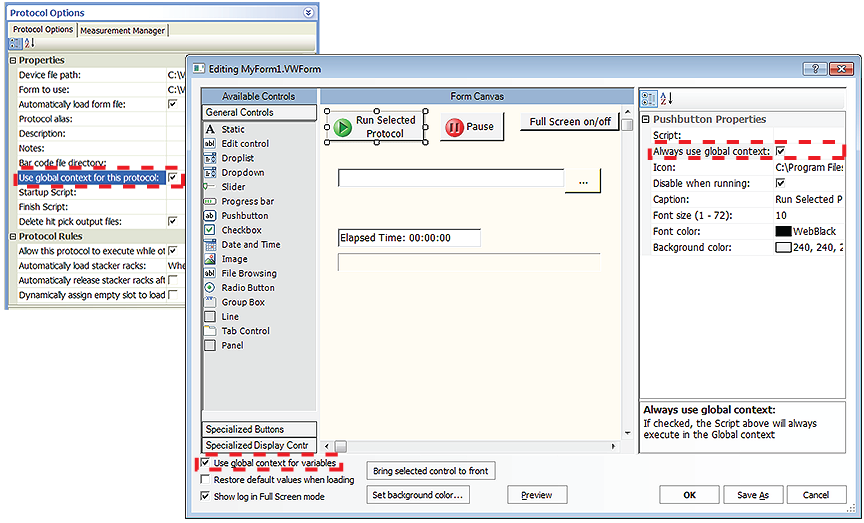Enable 'Restore default values when loading'

(206, 480)
